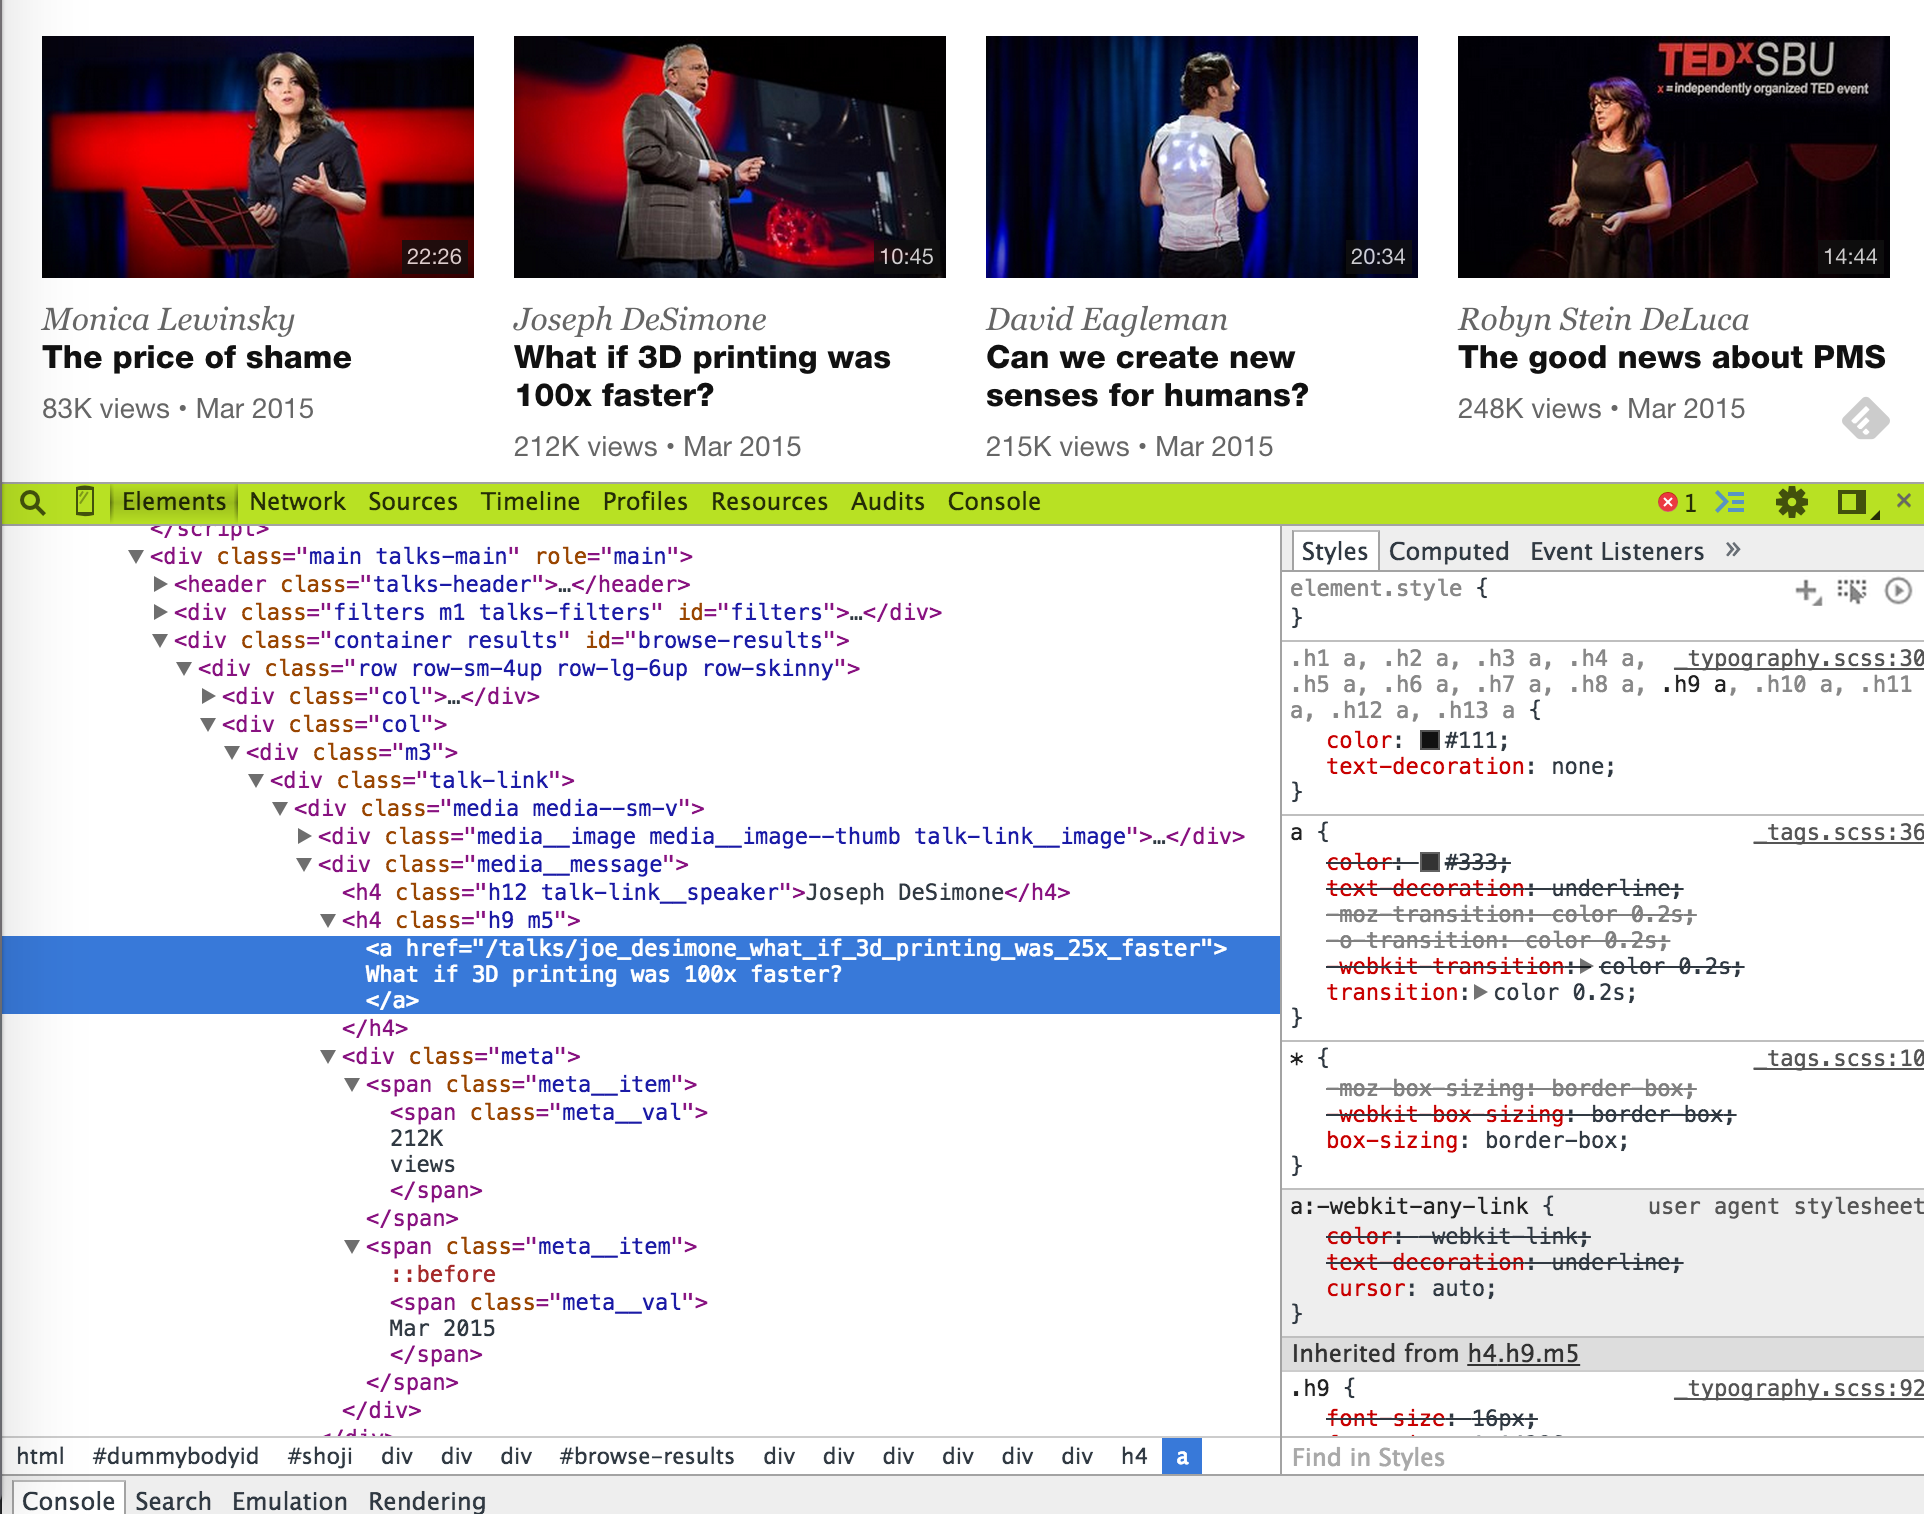Image resolution: width=1924 pixels, height=1514 pixels.
Task: Open typography.scss:30 source link
Action: coord(1799,658)
